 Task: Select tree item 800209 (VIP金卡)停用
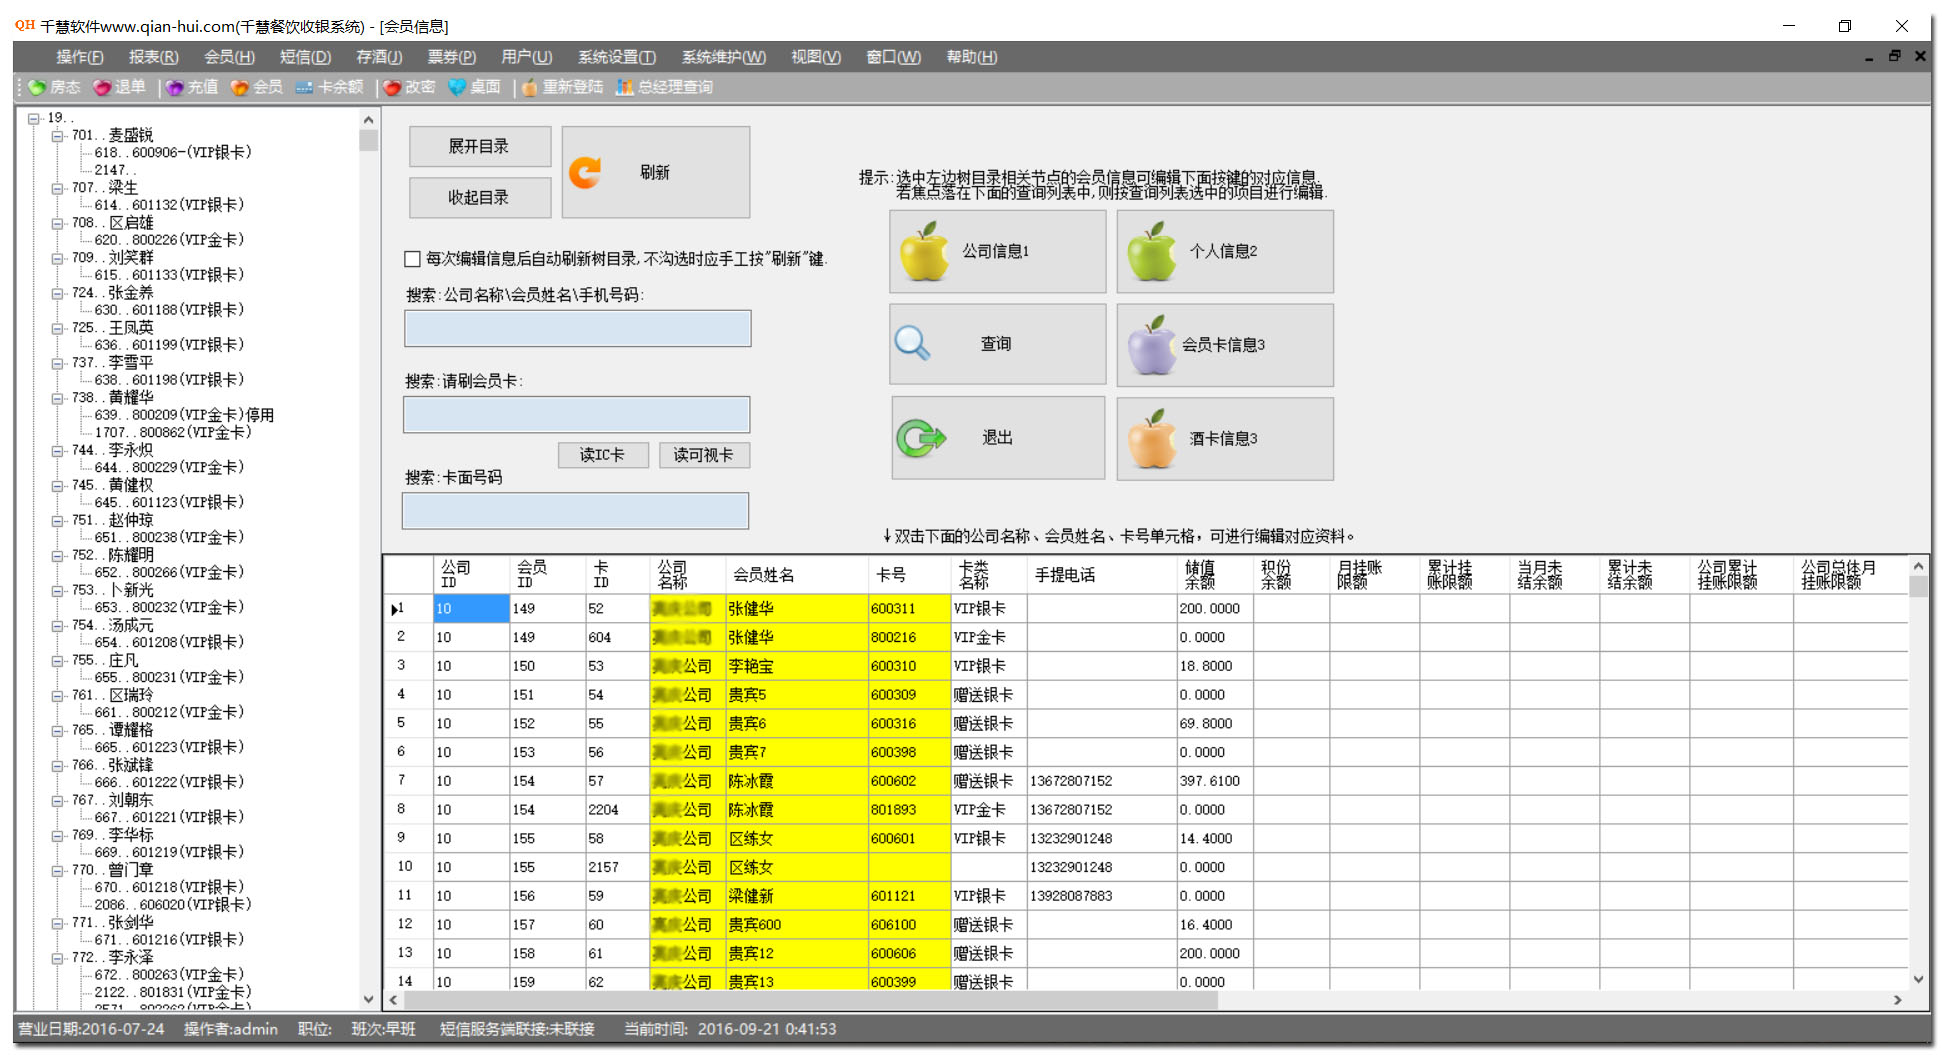tap(184, 415)
